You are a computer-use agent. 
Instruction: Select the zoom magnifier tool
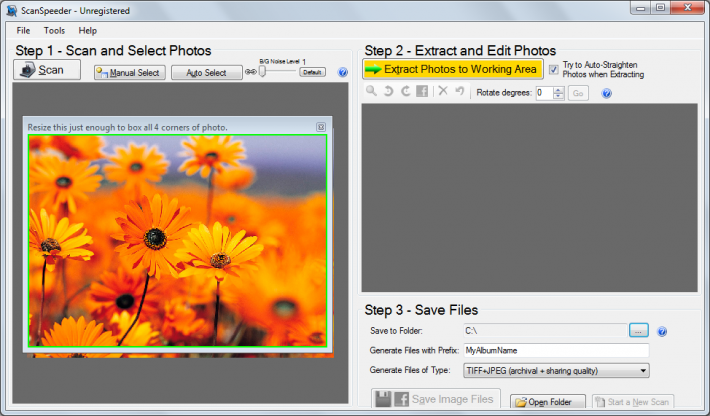371,91
